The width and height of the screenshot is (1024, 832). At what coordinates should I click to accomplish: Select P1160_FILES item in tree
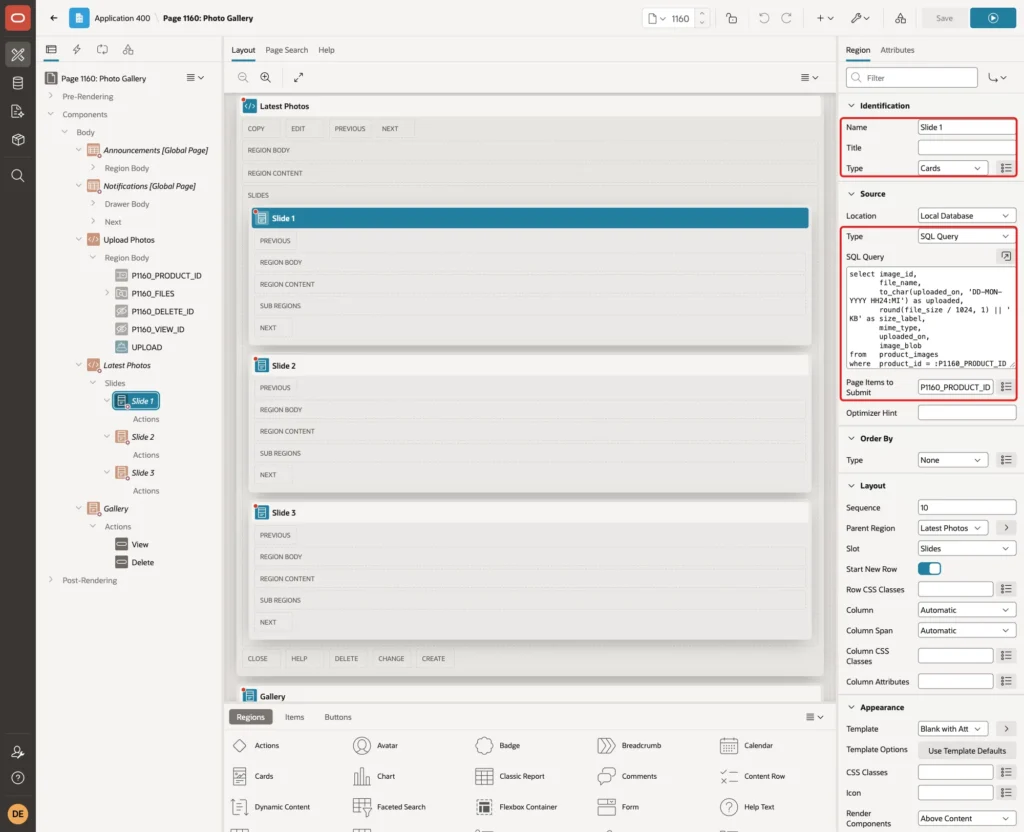point(153,294)
